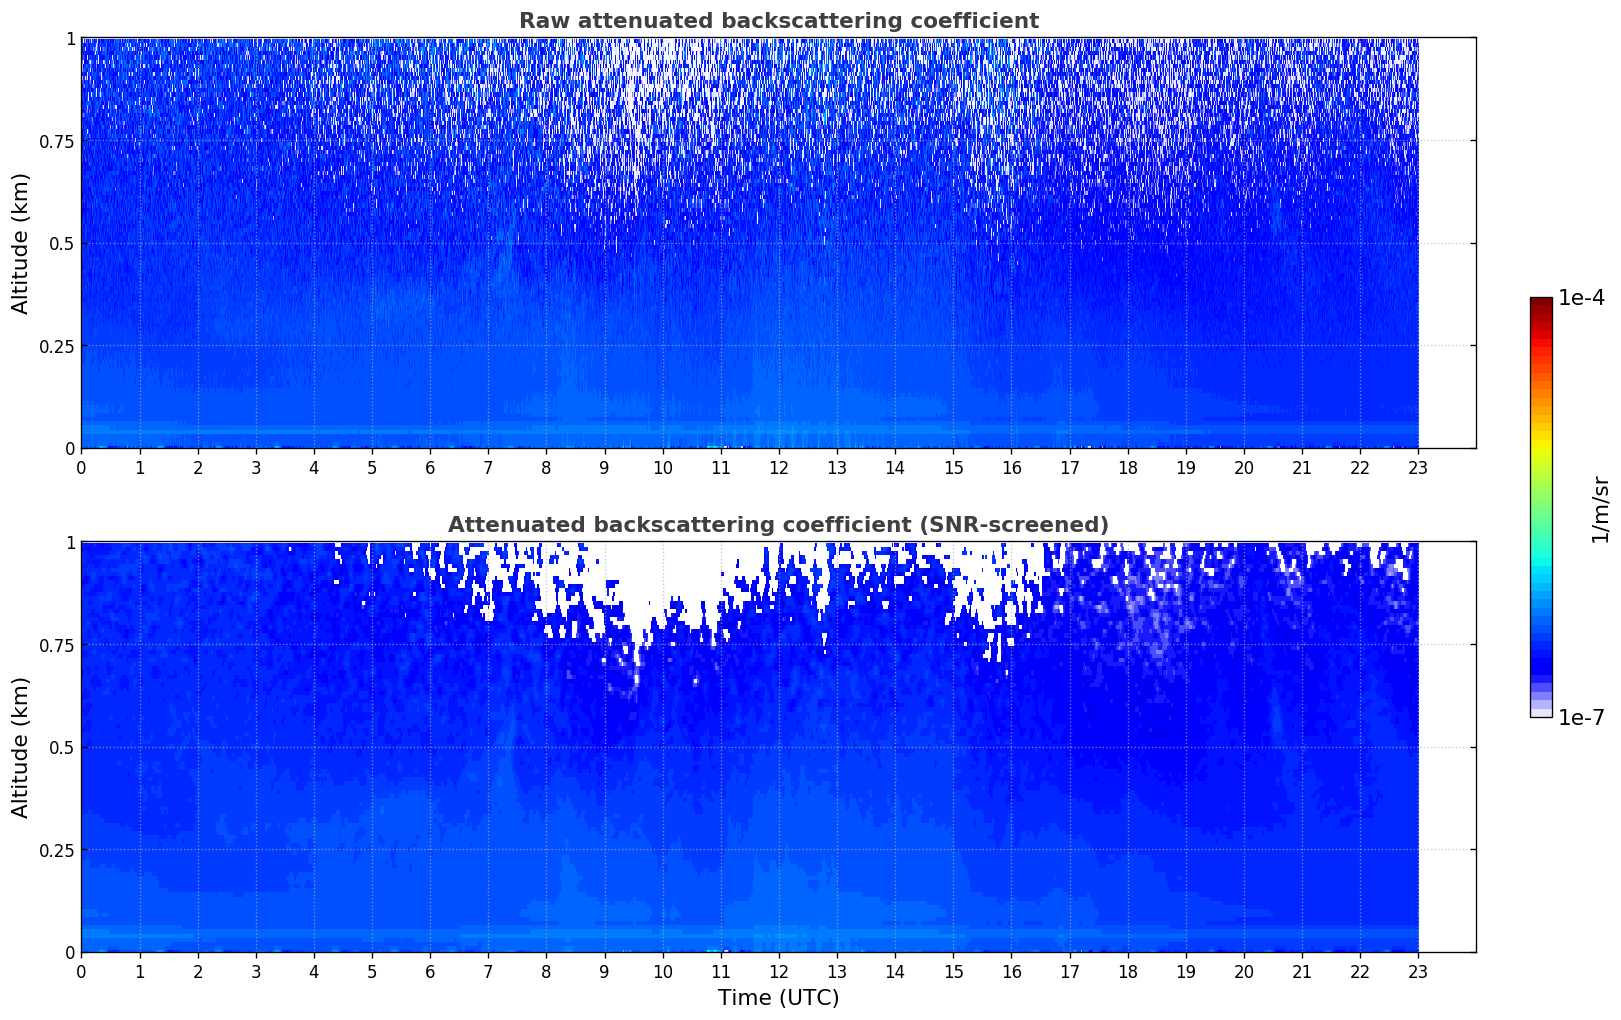1621x1020 pixels.
Task: Click the 'Time (UTC)' axis label
Action: [778, 997]
